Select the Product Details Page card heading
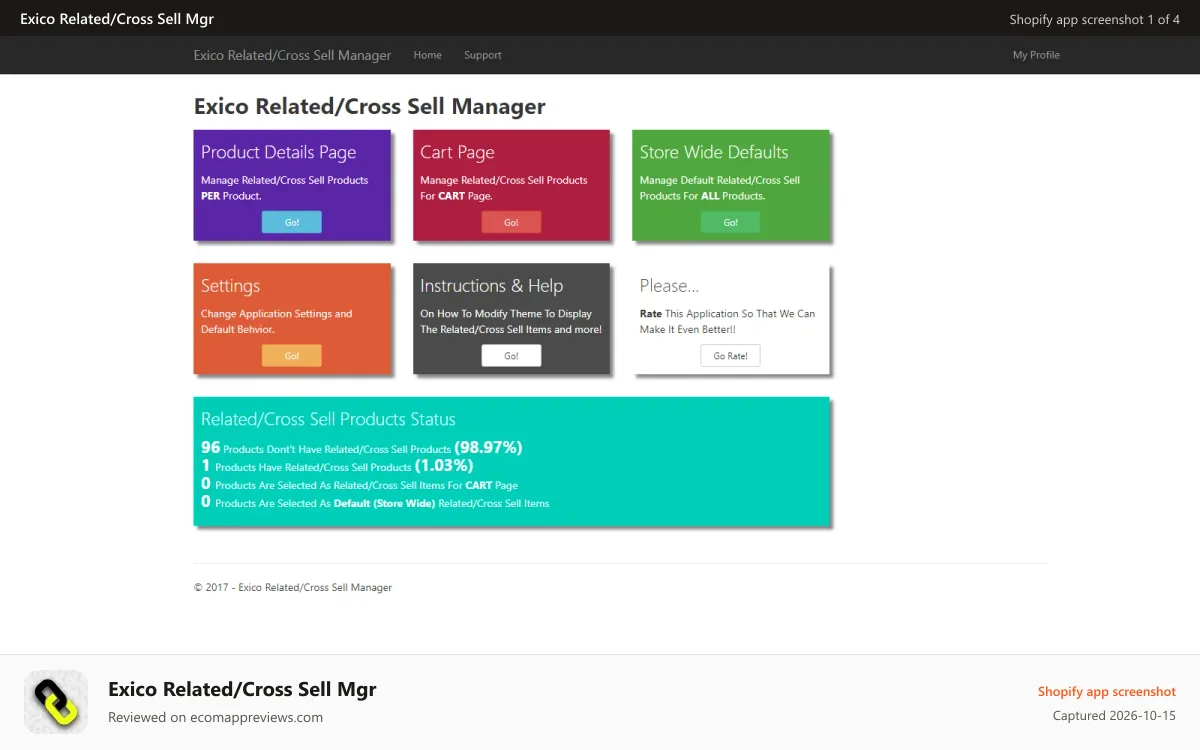The height and width of the screenshot is (750, 1200). (278, 152)
